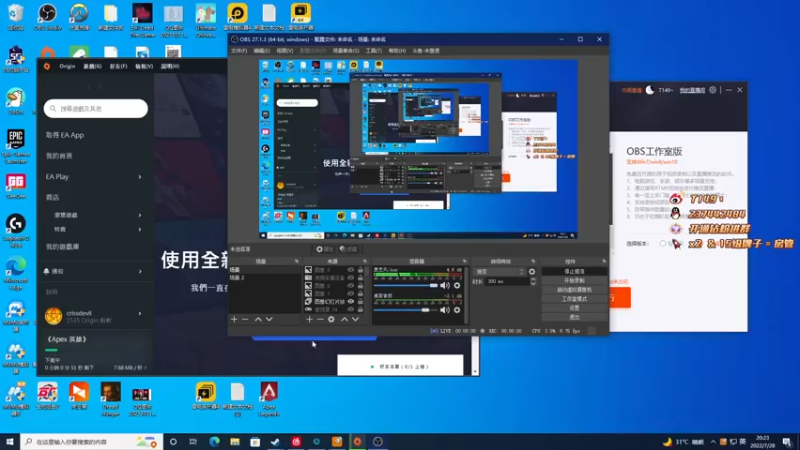Open Epic Games Launcher desktop icon

[16, 146]
